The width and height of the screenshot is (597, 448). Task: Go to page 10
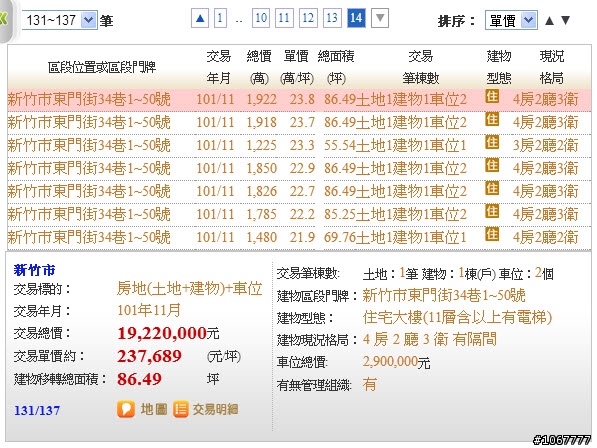point(261,18)
